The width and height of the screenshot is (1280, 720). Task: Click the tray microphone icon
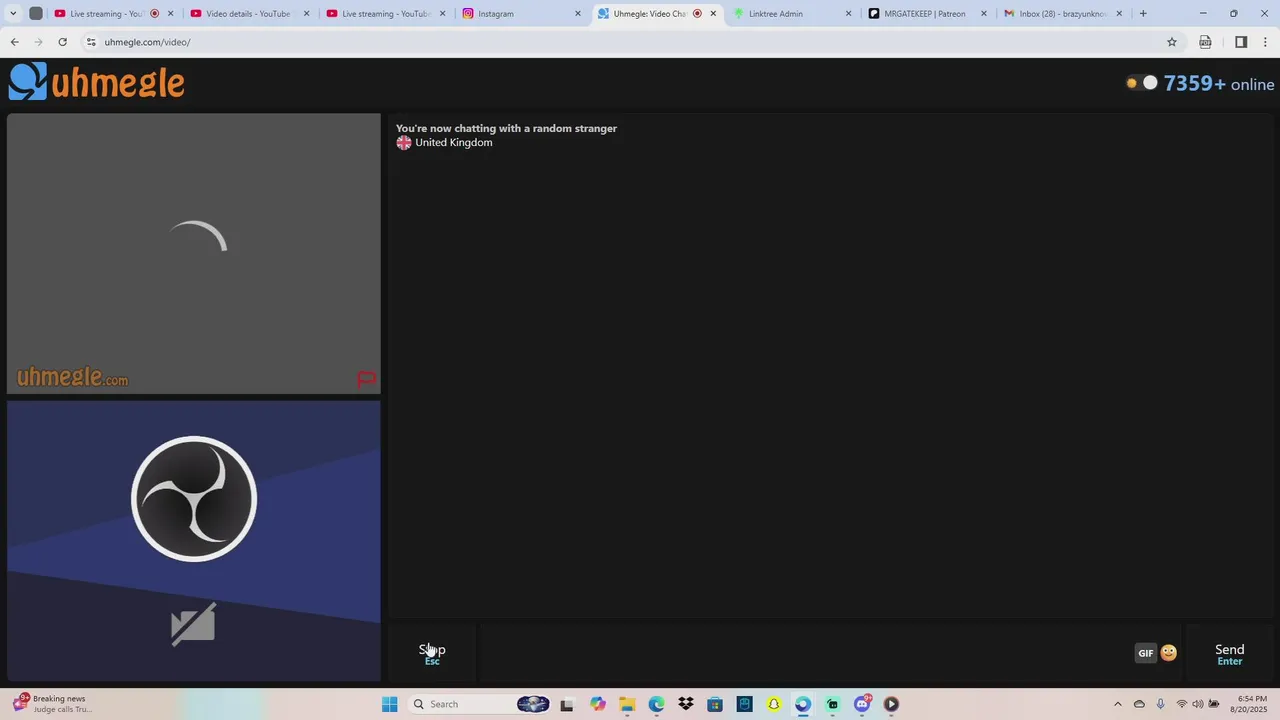coord(1160,704)
